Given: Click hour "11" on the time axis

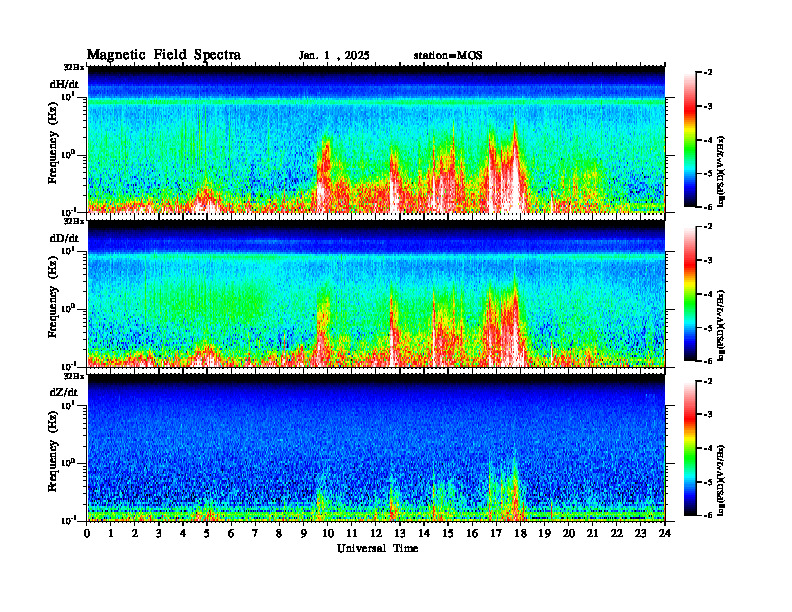Looking at the screenshot, I should (x=352, y=534).
